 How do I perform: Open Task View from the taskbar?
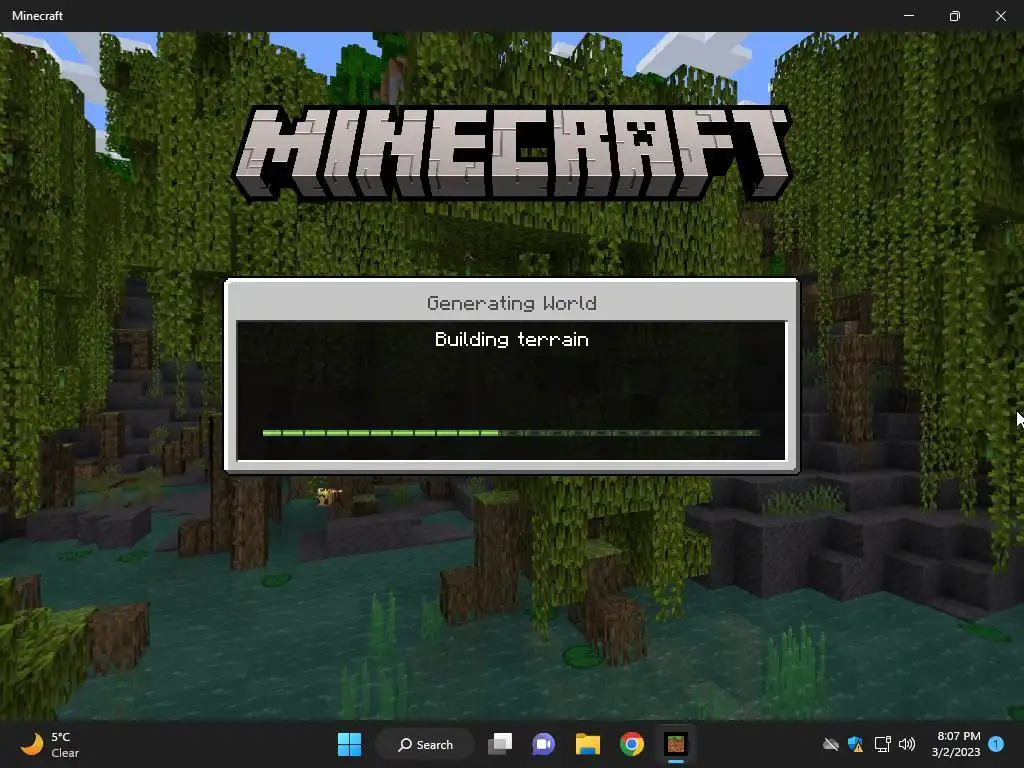click(x=500, y=744)
